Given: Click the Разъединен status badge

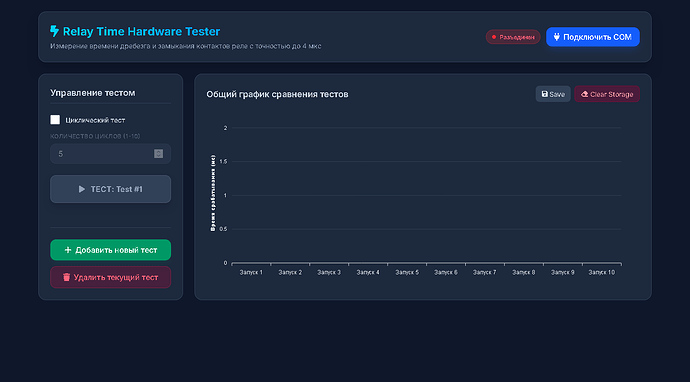Looking at the screenshot, I should coord(513,37).
